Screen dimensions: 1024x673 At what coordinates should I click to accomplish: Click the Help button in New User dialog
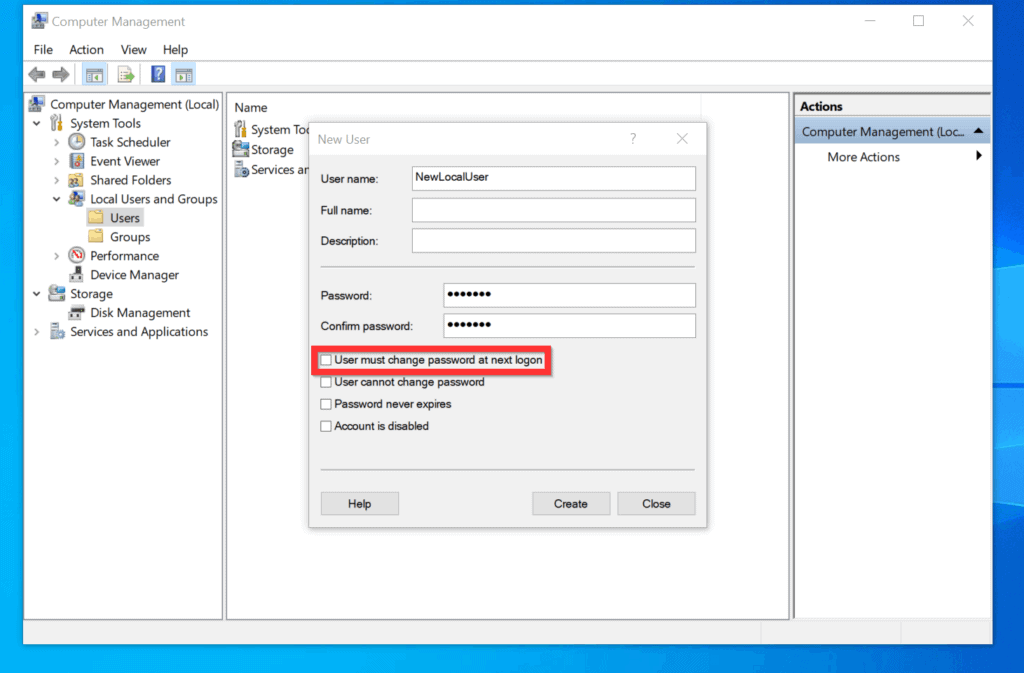click(x=359, y=503)
